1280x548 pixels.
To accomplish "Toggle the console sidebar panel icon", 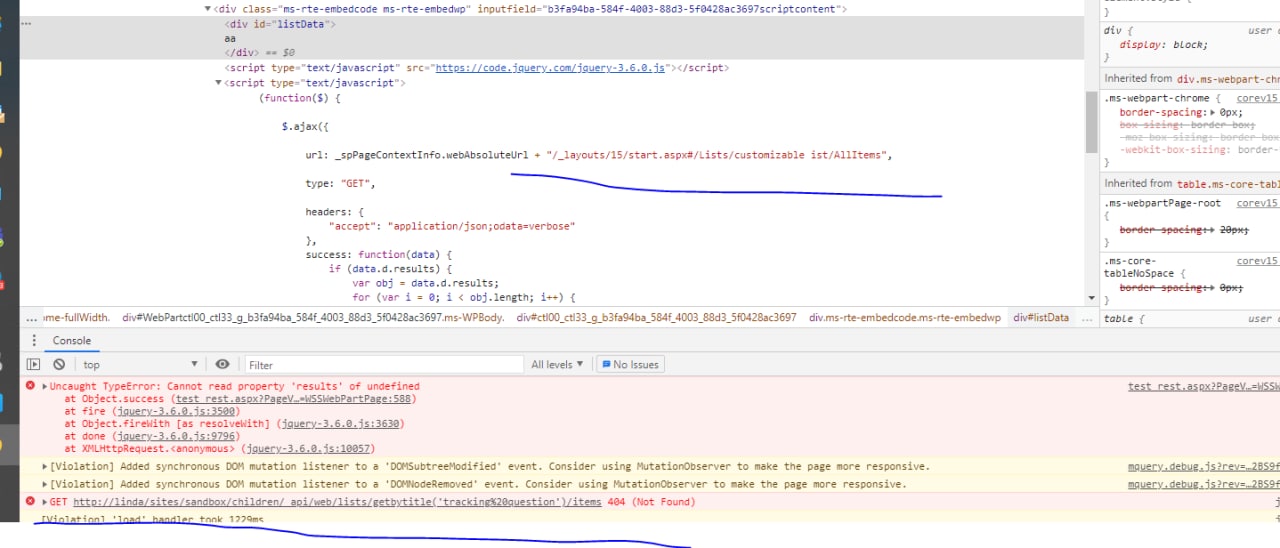I will 33,365.
